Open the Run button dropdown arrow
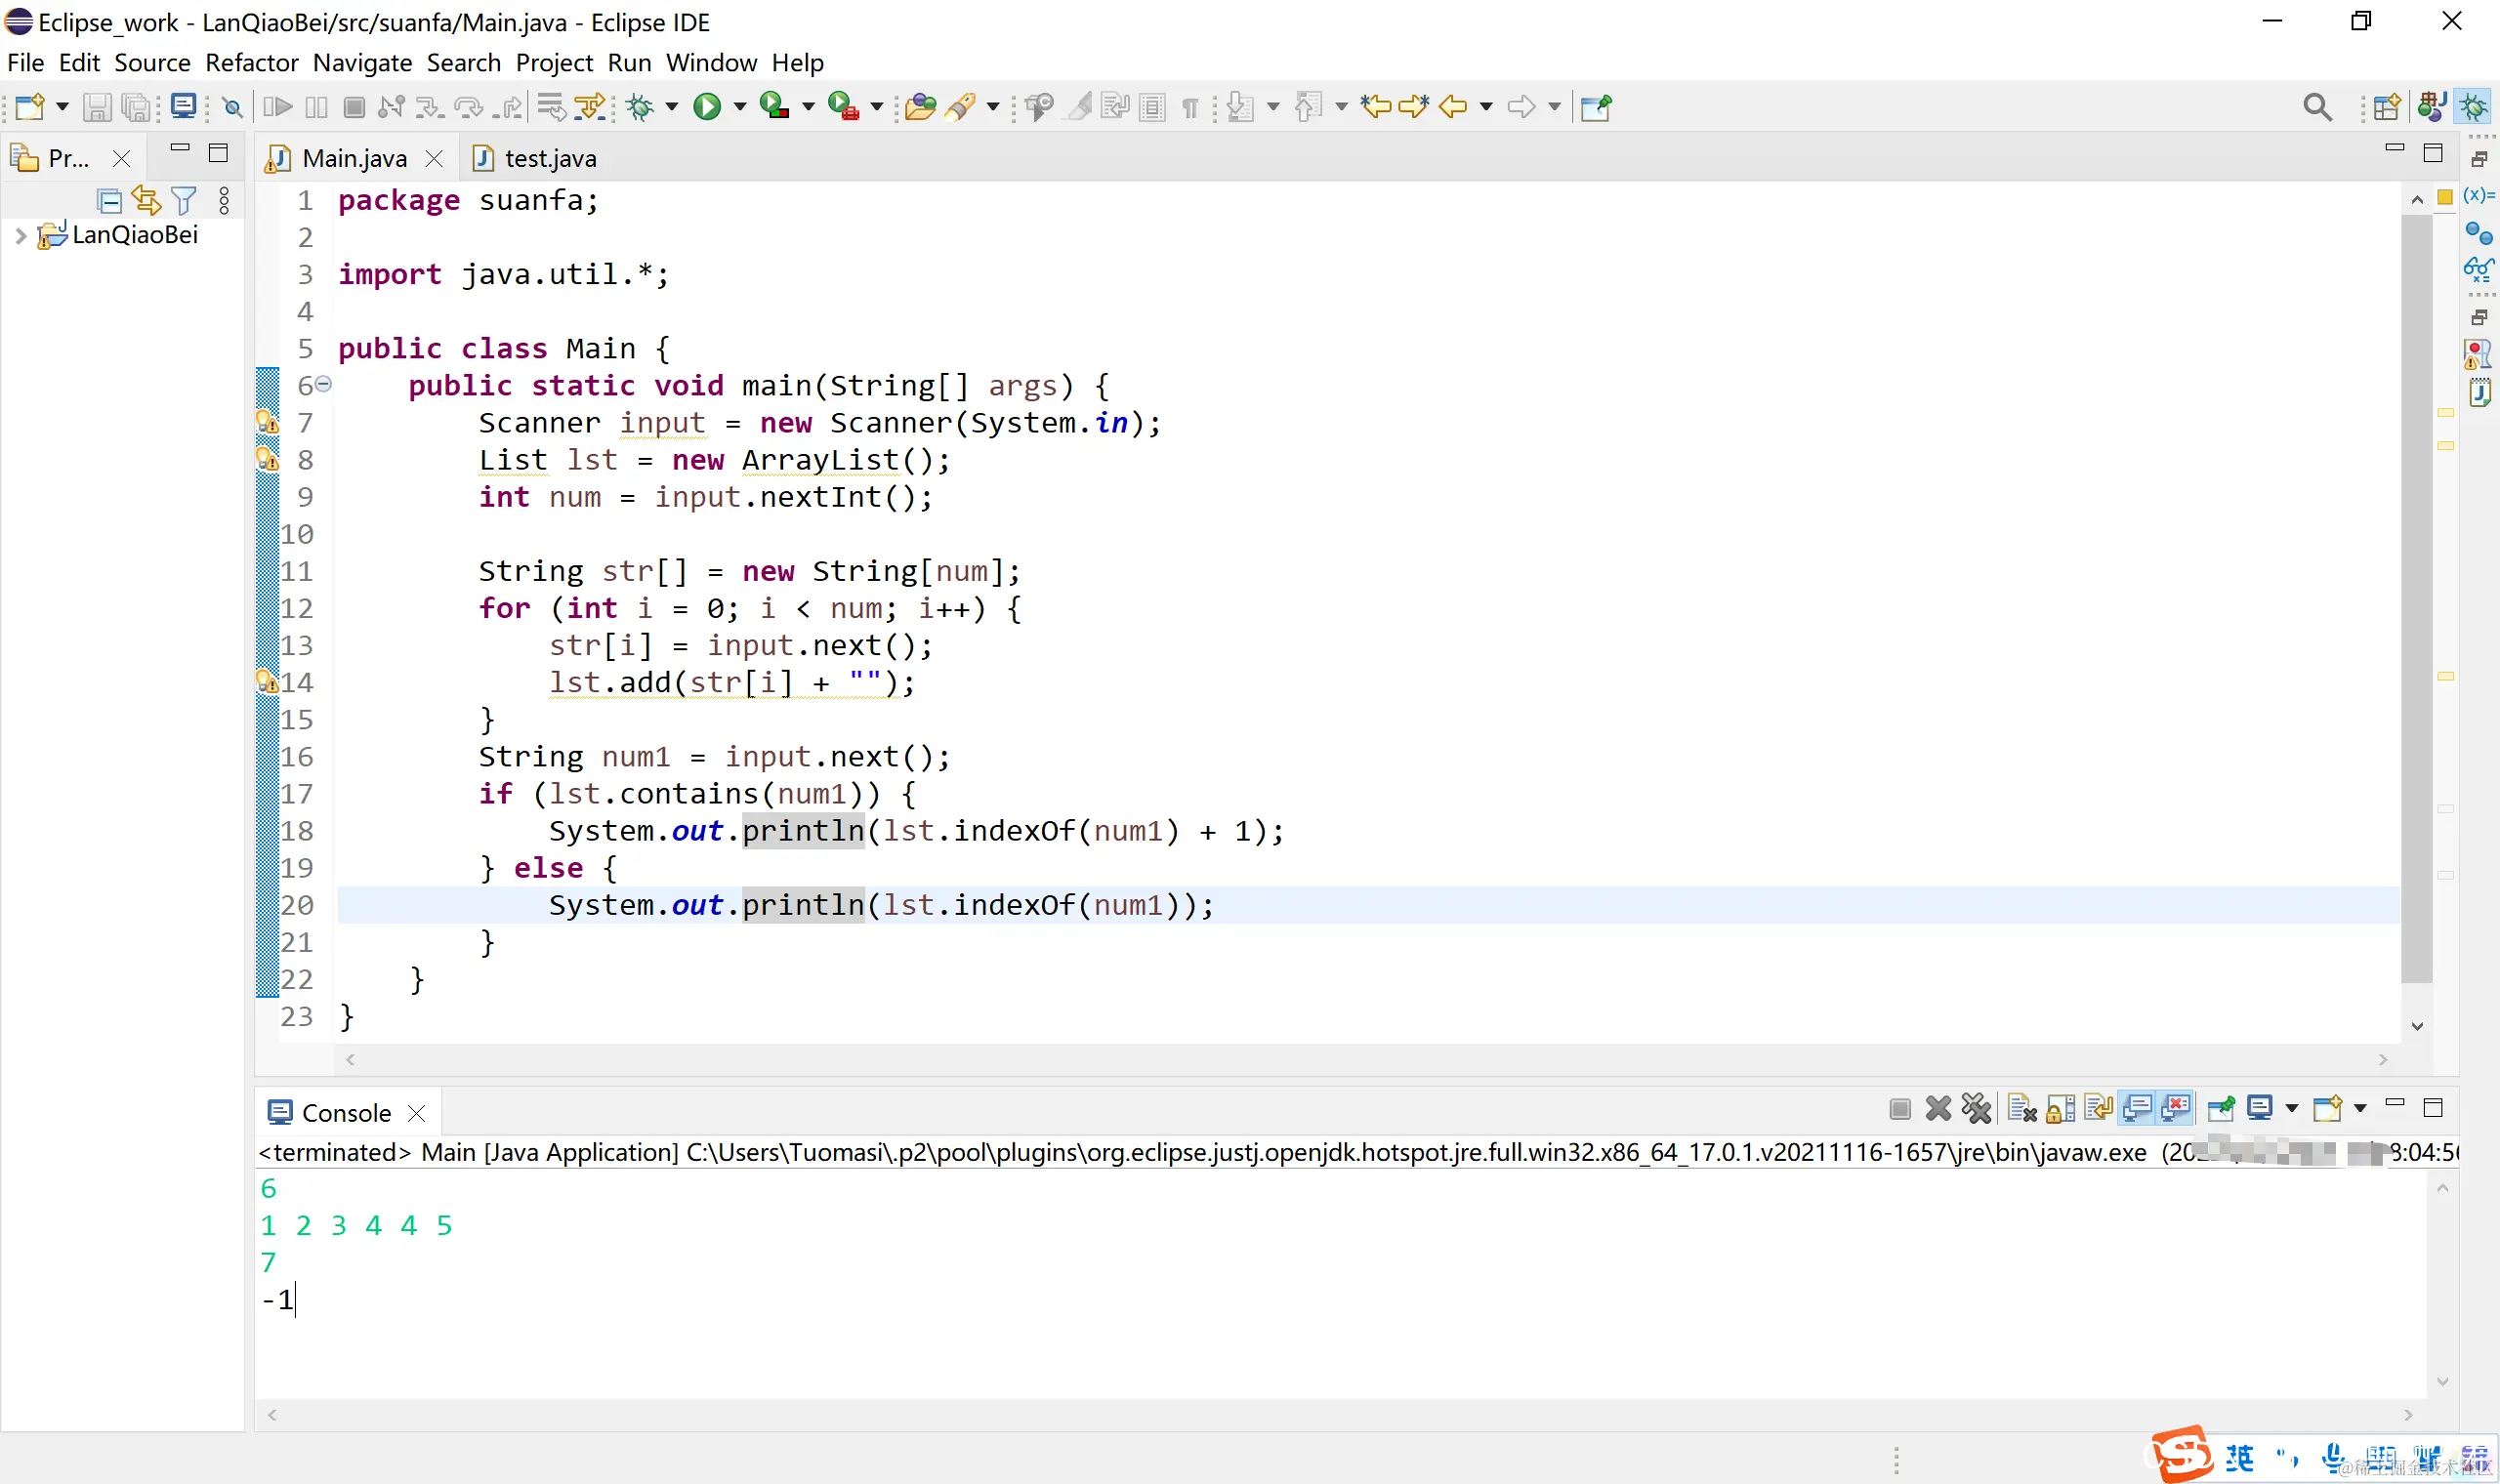The width and height of the screenshot is (2500, 1484). (x=740, y=106)
